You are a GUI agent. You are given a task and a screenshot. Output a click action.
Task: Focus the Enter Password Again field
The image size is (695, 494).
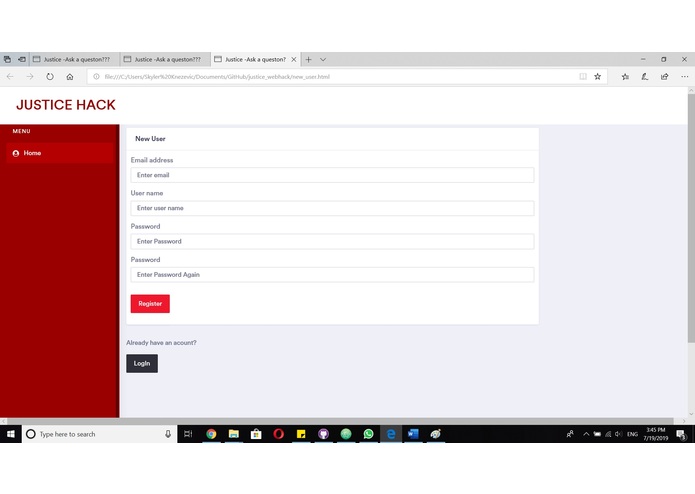coord(332,275)
